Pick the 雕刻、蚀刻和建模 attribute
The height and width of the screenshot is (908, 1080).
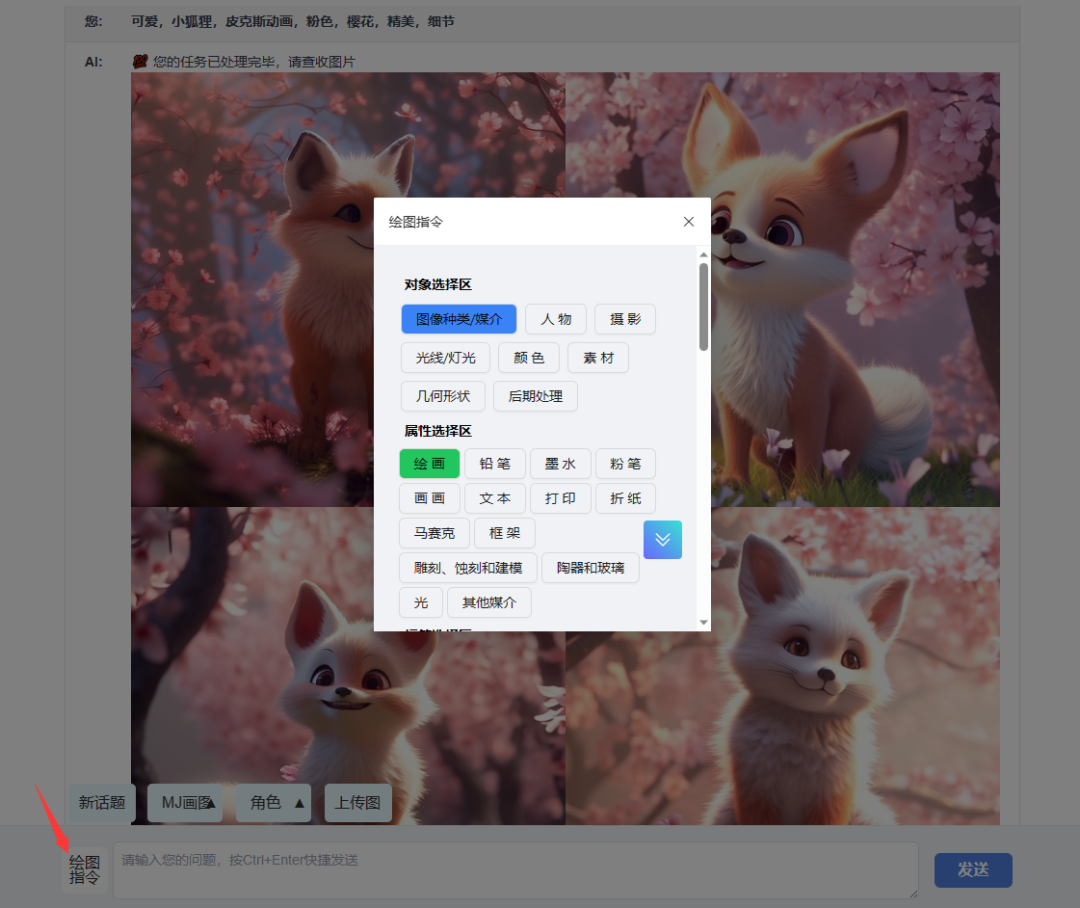tap(468, 568)
